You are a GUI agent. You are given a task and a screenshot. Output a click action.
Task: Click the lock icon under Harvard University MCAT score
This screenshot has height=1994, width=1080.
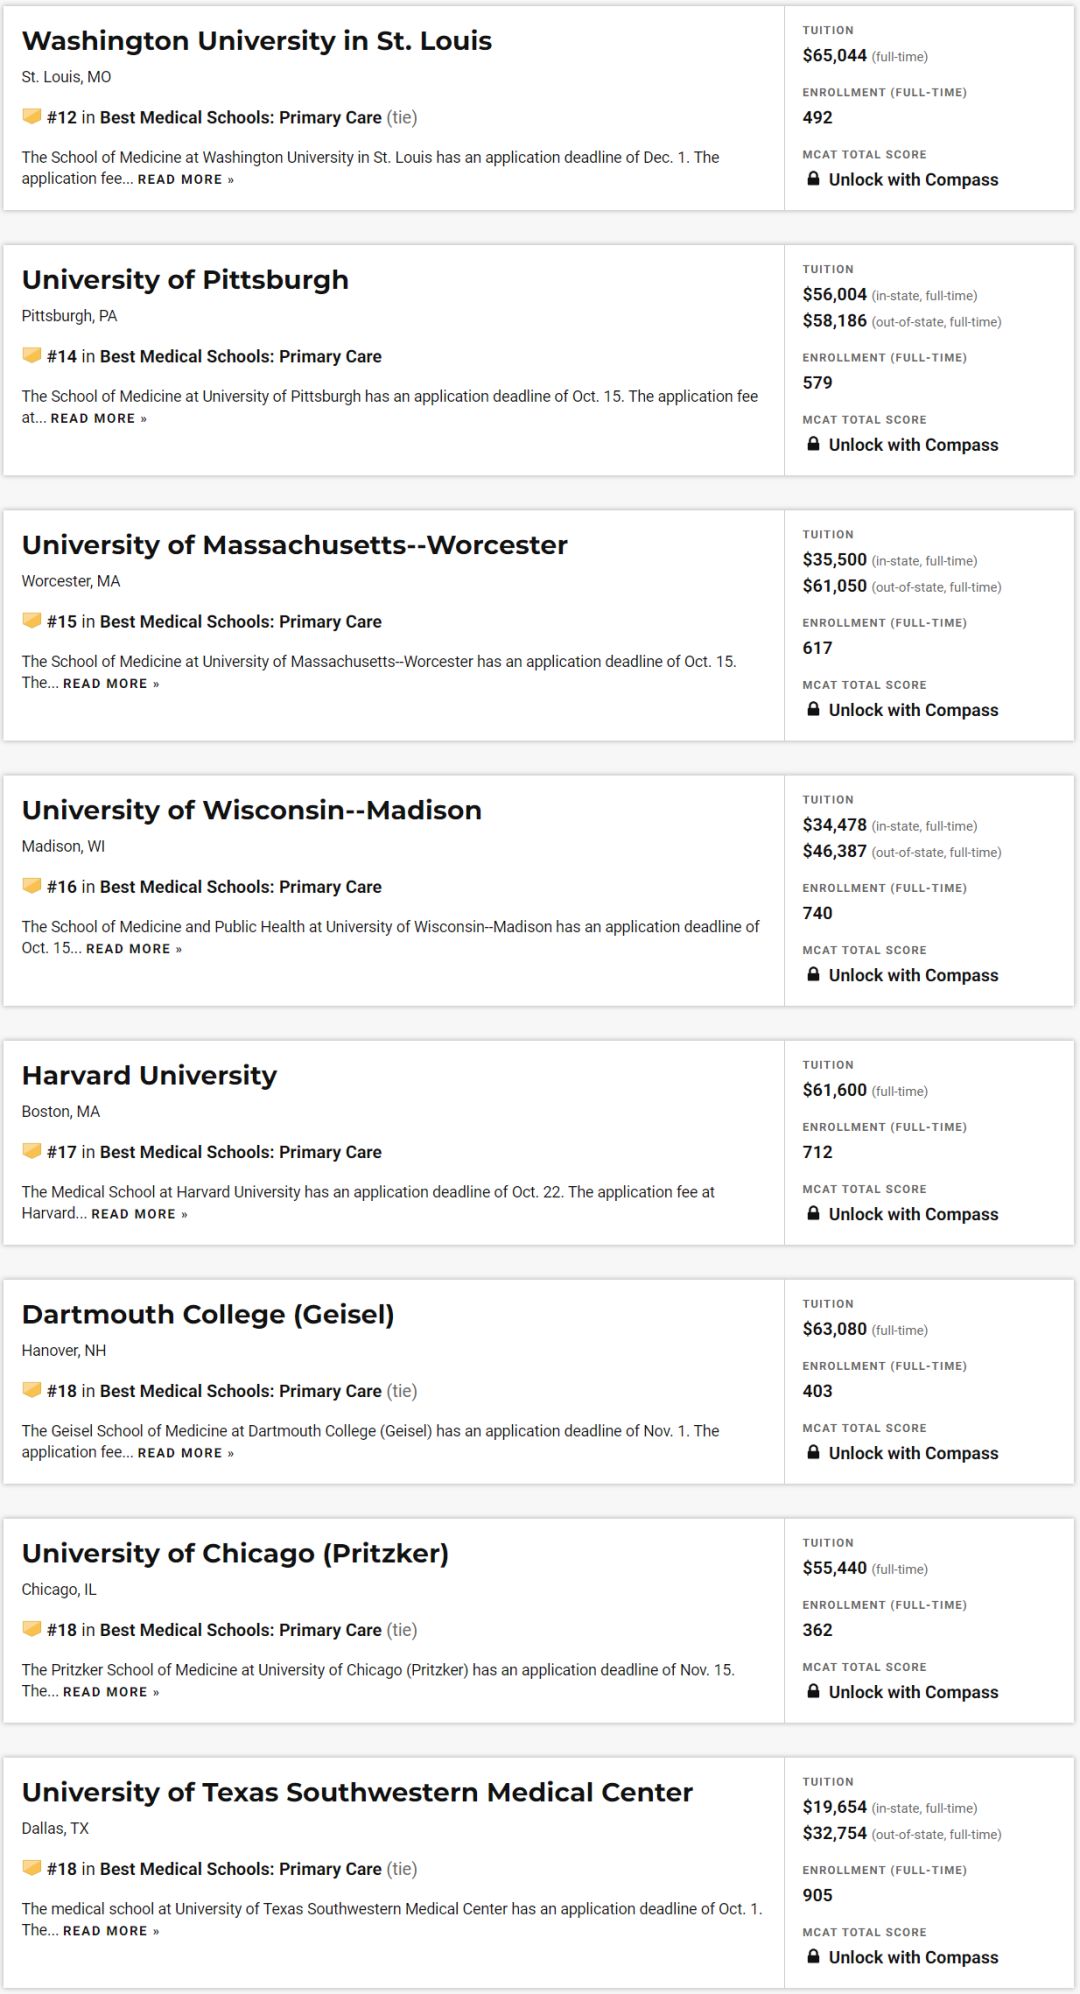(813, 1213)
